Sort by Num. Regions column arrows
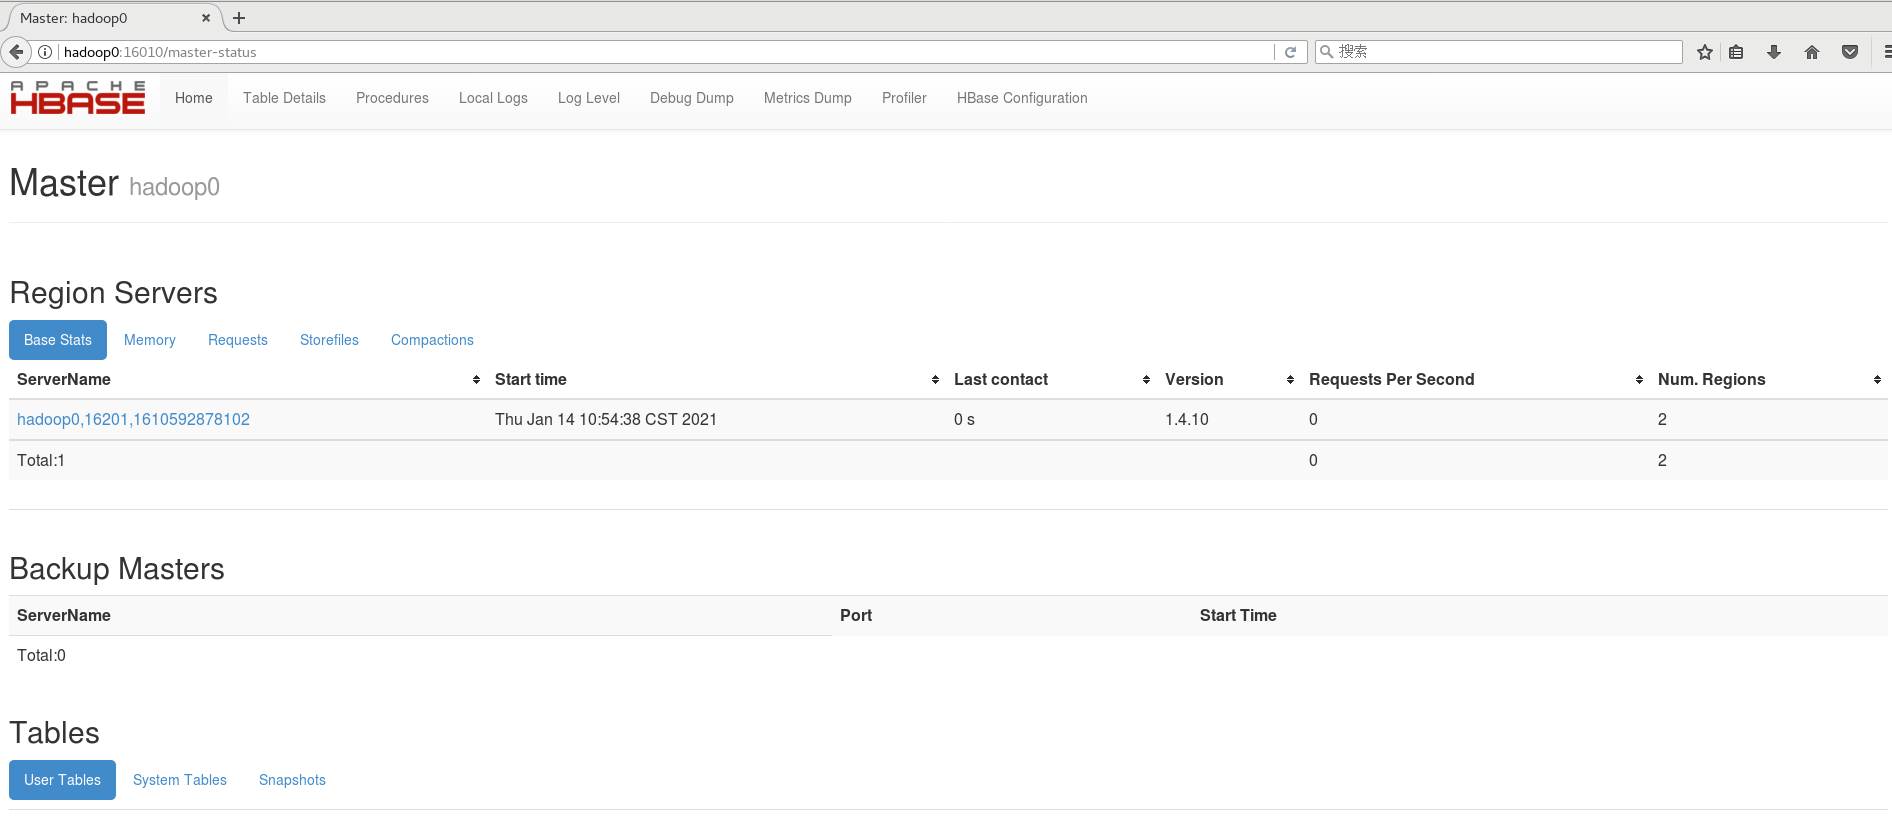The height and width of the screenshot is (830, 1892). coord(1877,380)
